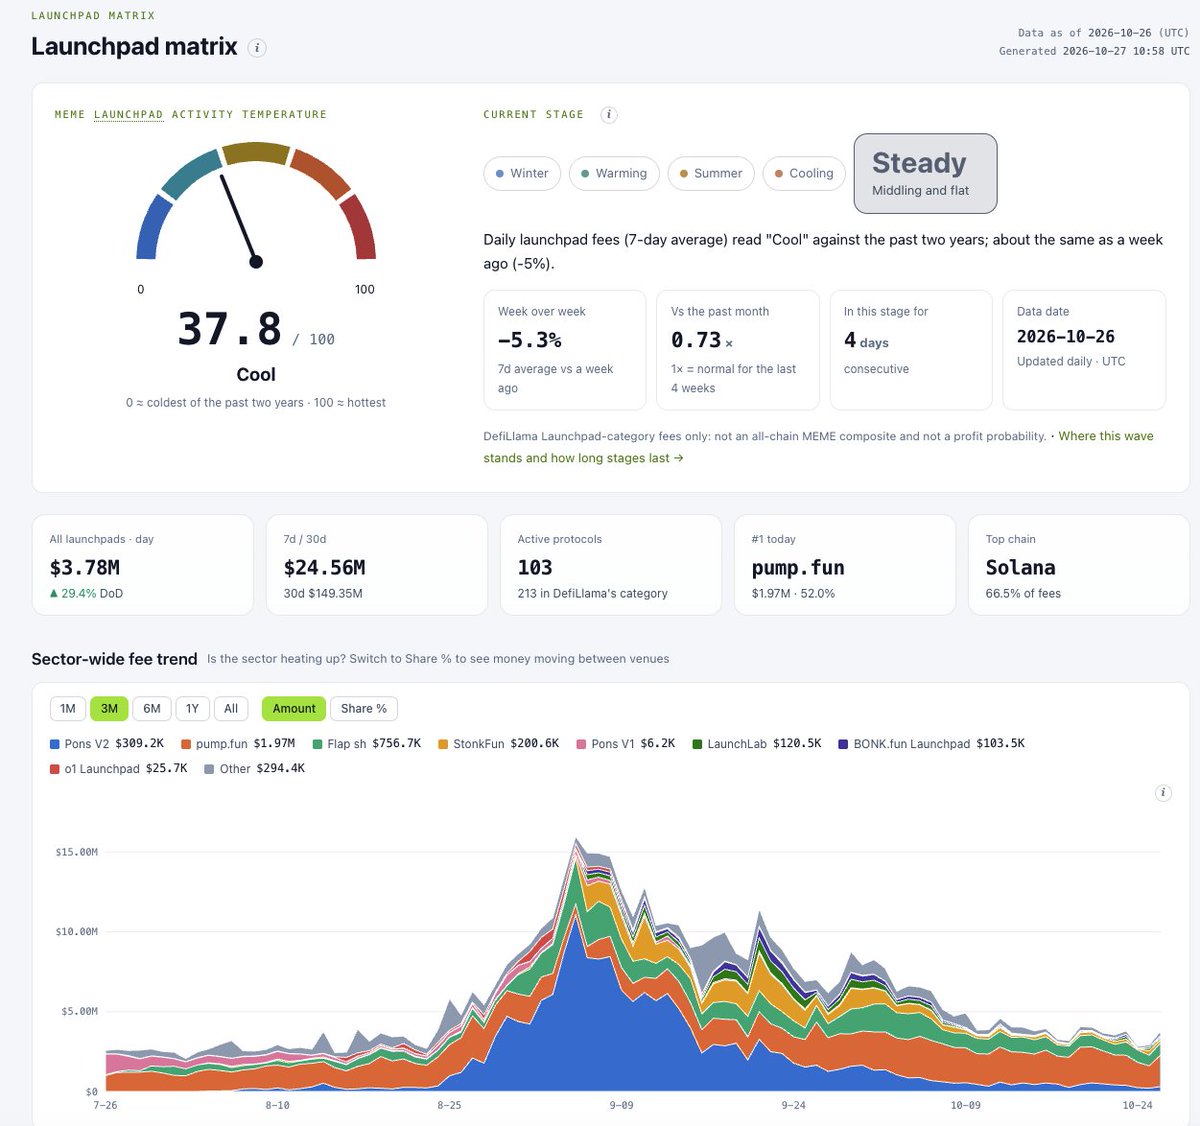Click the 0.73× past month value
The image size is (1200, 1126).
702,340
